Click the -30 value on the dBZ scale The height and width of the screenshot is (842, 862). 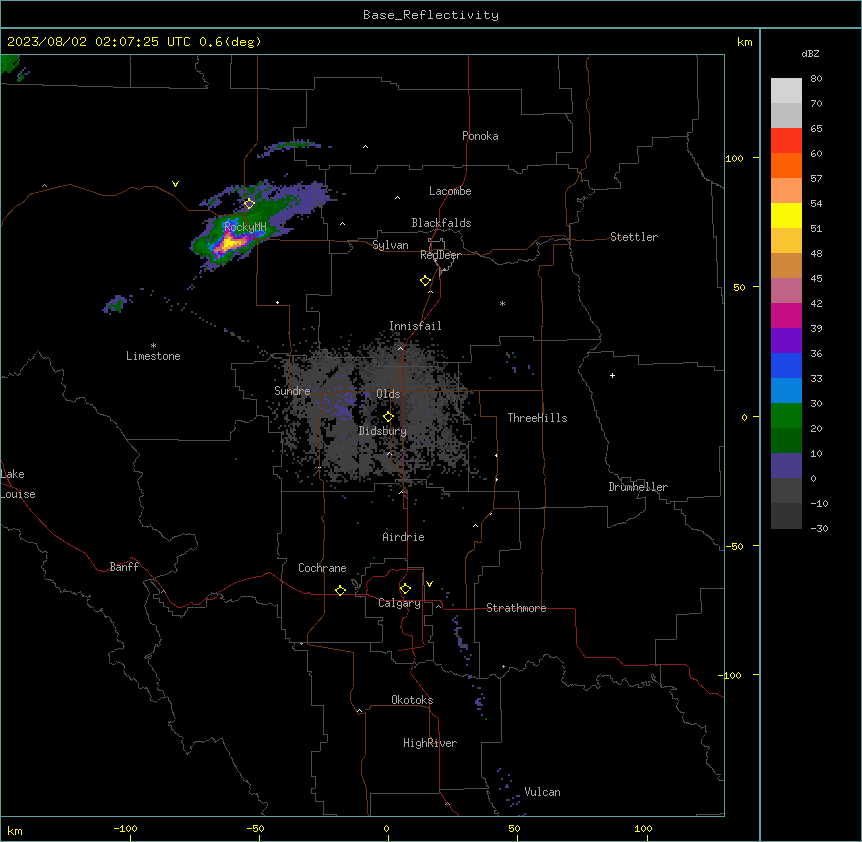[819, 528]
